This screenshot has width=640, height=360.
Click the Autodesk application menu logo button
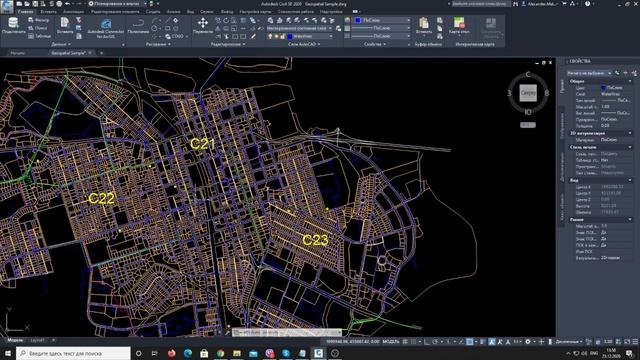[x=7, y=6]
